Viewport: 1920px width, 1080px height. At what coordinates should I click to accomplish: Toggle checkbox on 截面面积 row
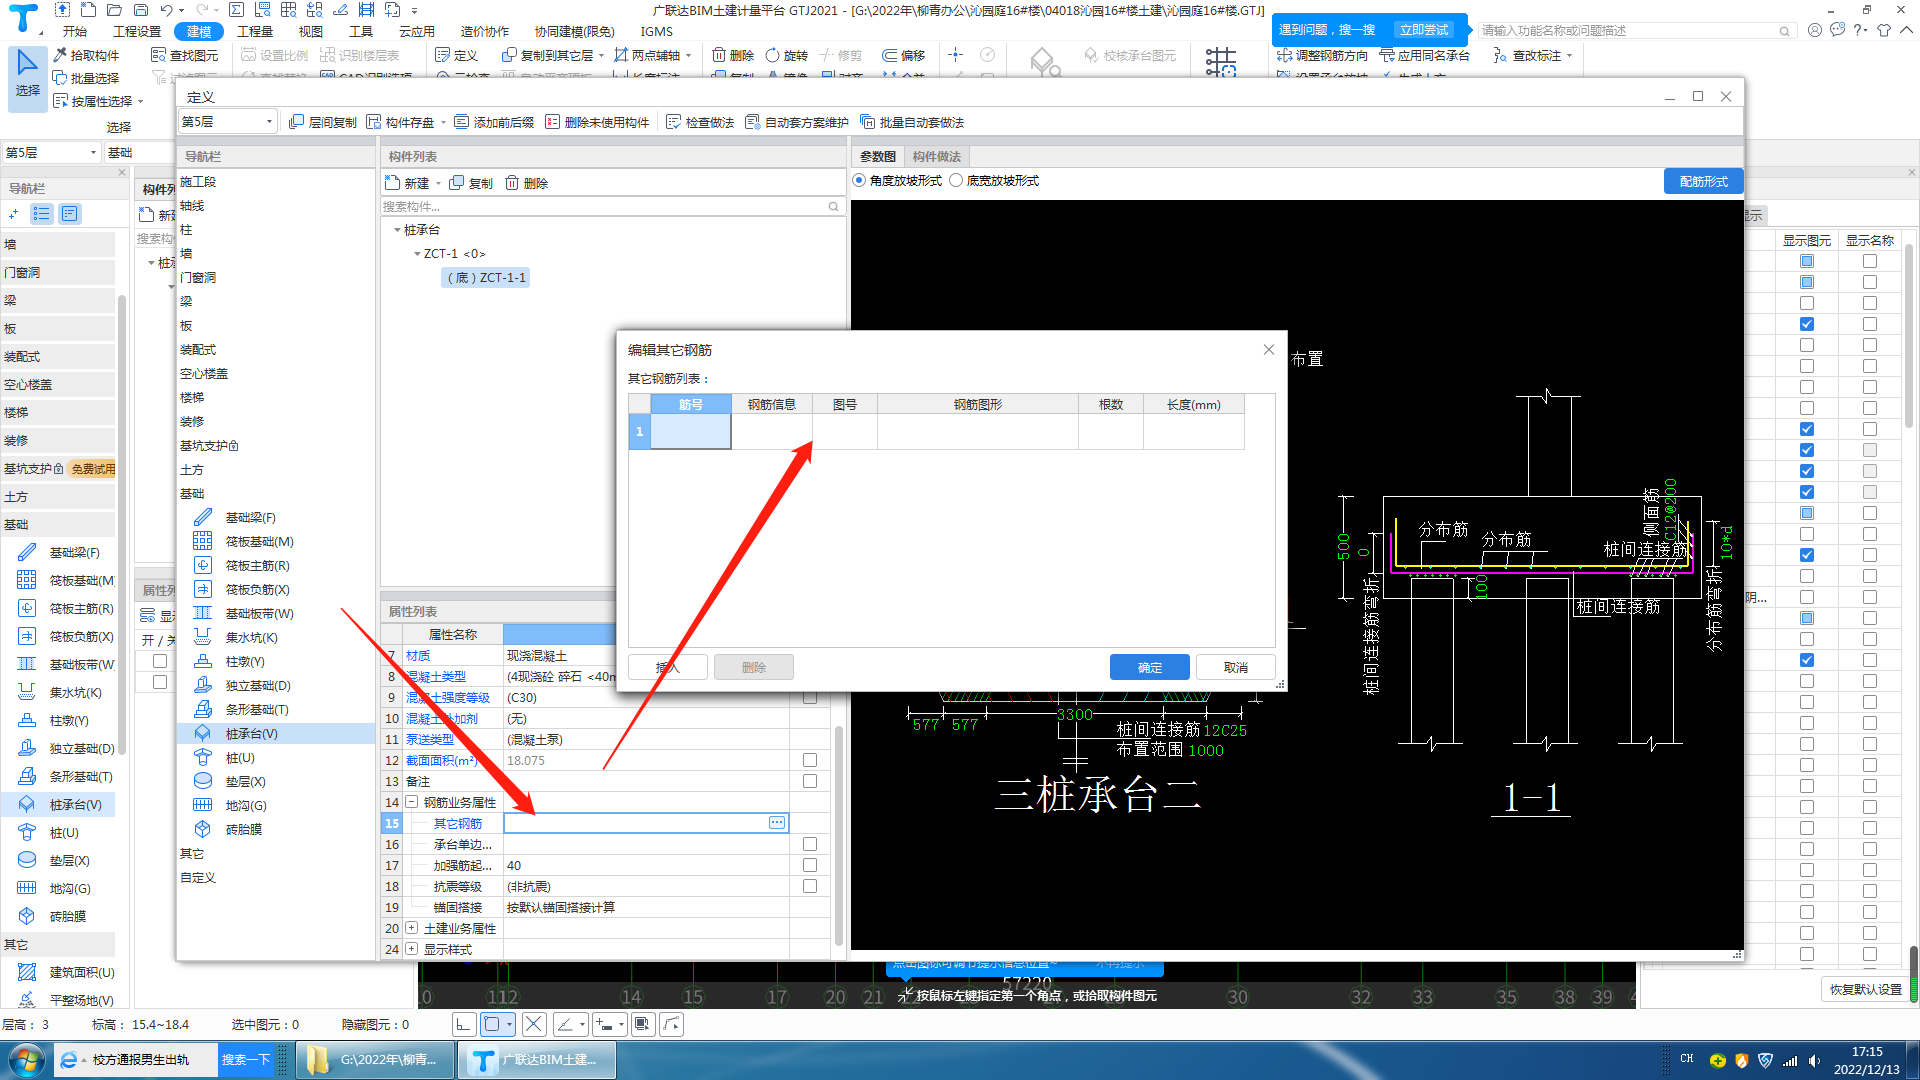click(810, 760)
